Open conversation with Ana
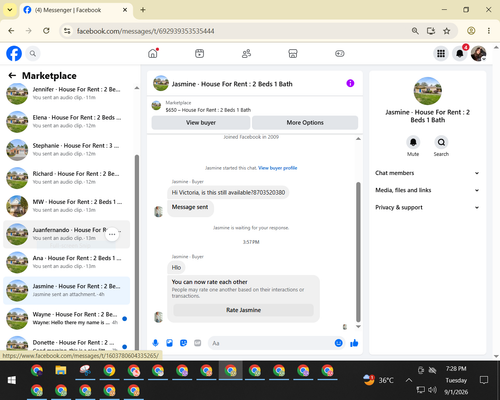 67,262
